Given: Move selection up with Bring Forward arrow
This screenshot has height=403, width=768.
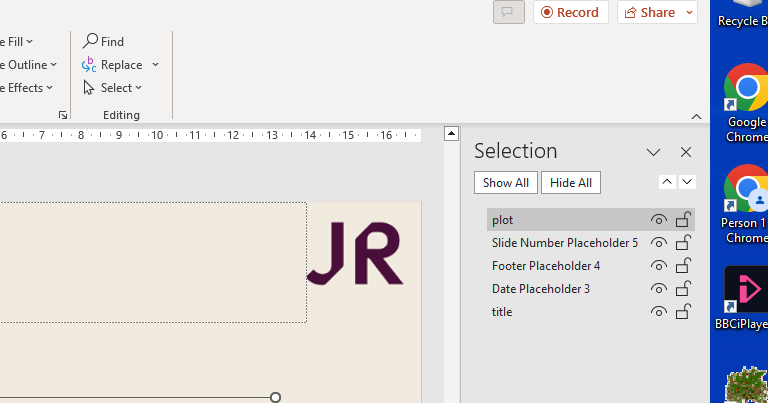Looking at the screenshot, I should click(x=667, y=182).
